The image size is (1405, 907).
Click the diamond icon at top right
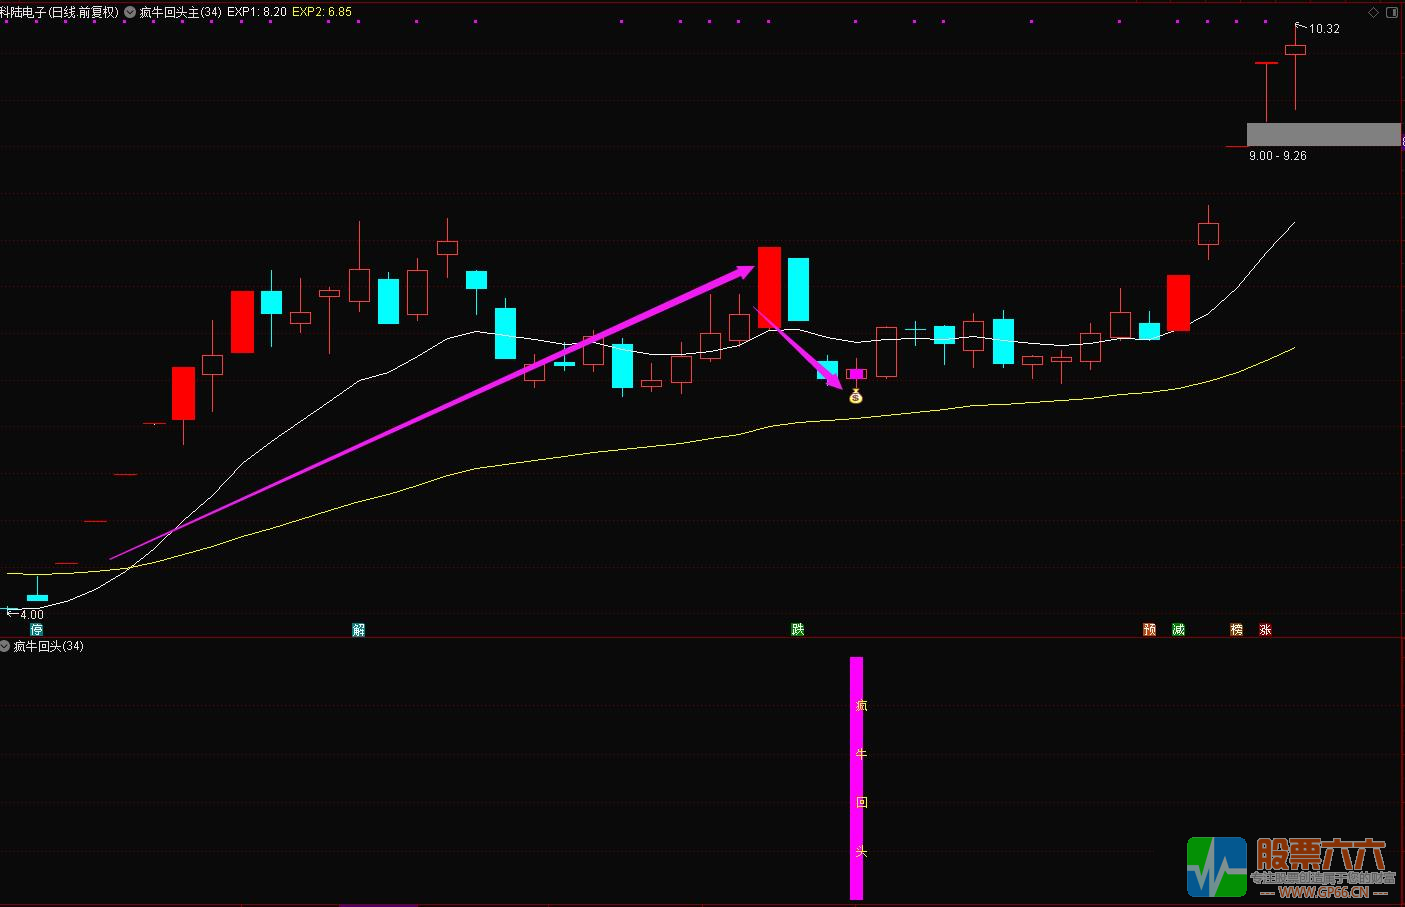pos(1373,12)
